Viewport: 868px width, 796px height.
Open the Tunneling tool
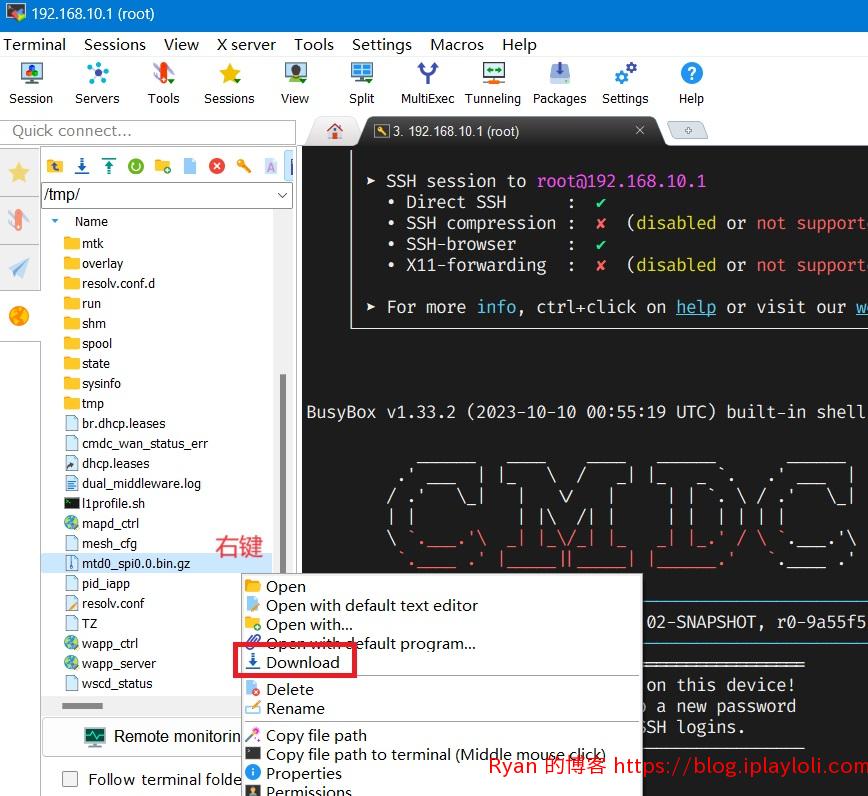(x=493, y=83)
